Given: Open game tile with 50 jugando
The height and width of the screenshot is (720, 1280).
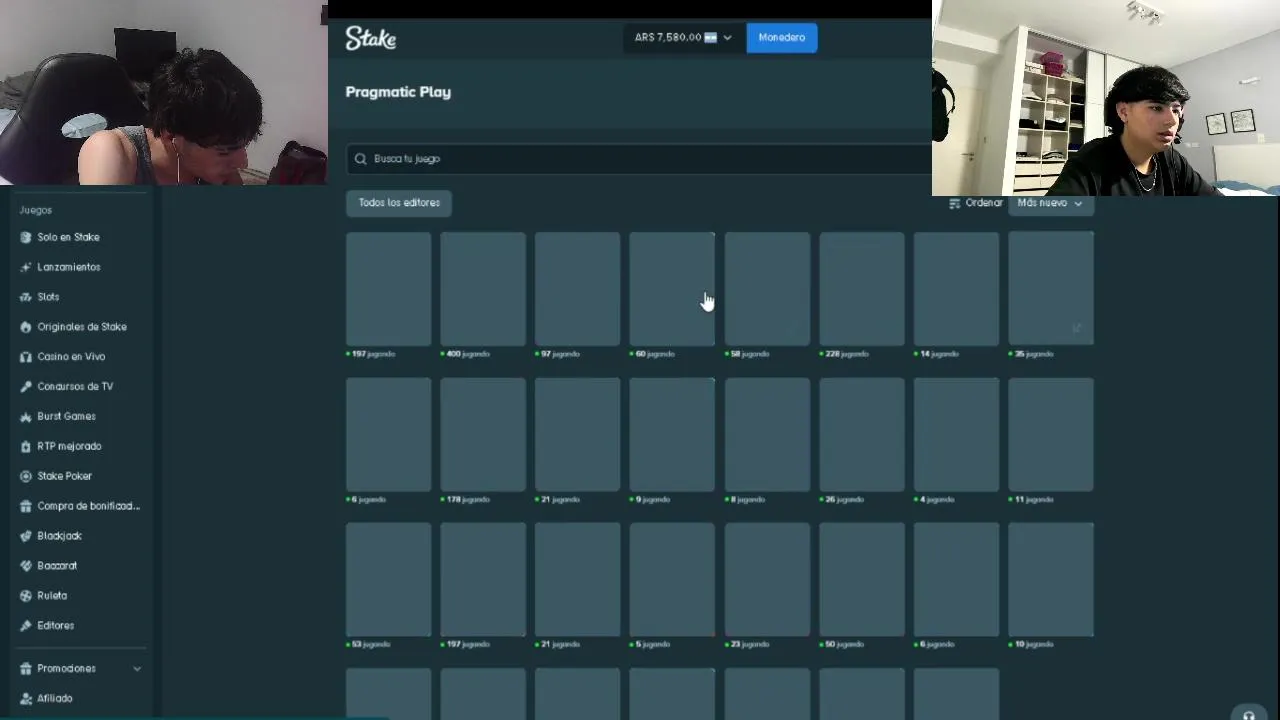Looking at the screenshot, I should [862, 579].
